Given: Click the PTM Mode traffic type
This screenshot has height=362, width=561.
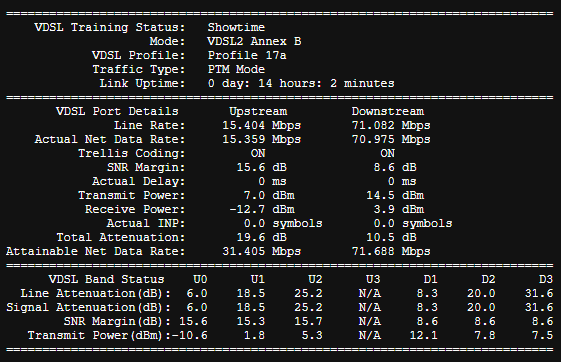Looking at the screenshot, I should tap(236, 69).
